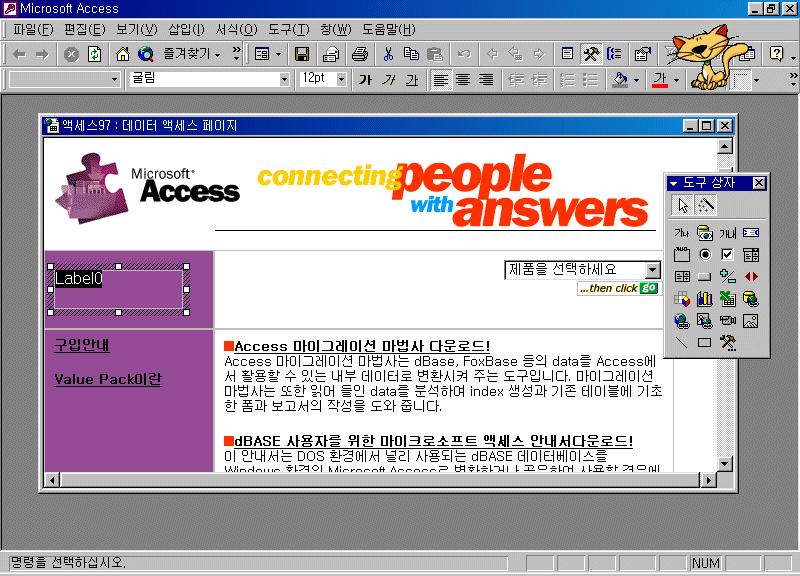Toggle center alignment

click(463, 80)
